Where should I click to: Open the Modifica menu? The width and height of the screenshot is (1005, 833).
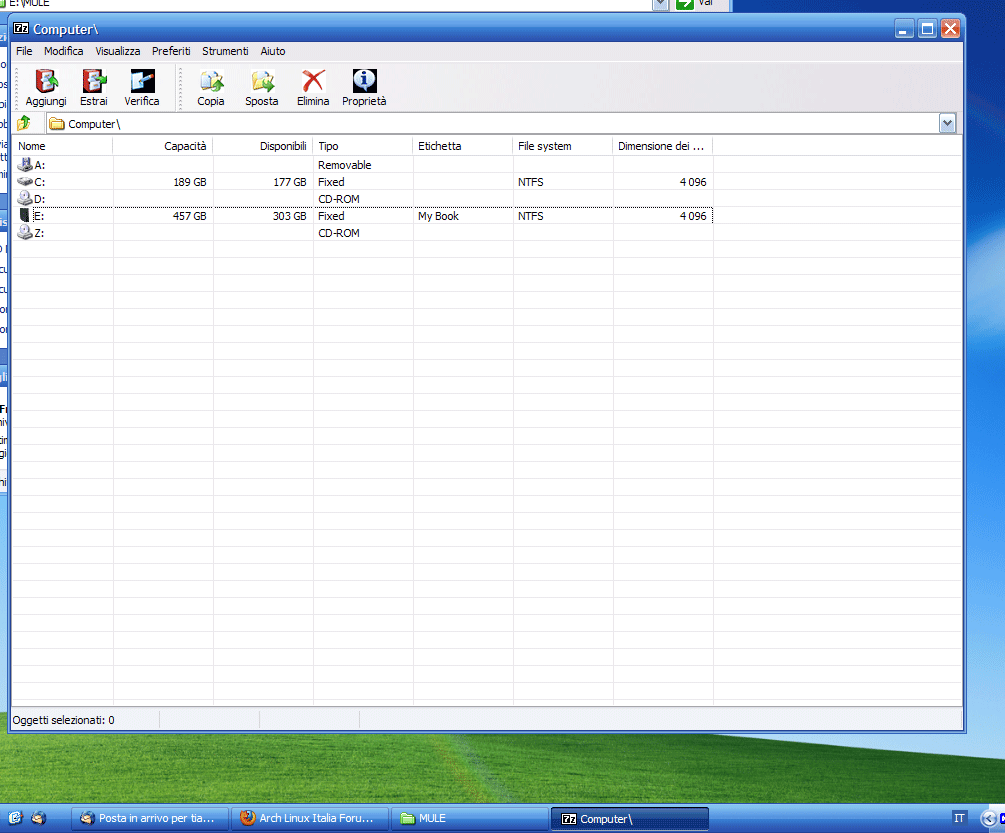click(63, 51)
